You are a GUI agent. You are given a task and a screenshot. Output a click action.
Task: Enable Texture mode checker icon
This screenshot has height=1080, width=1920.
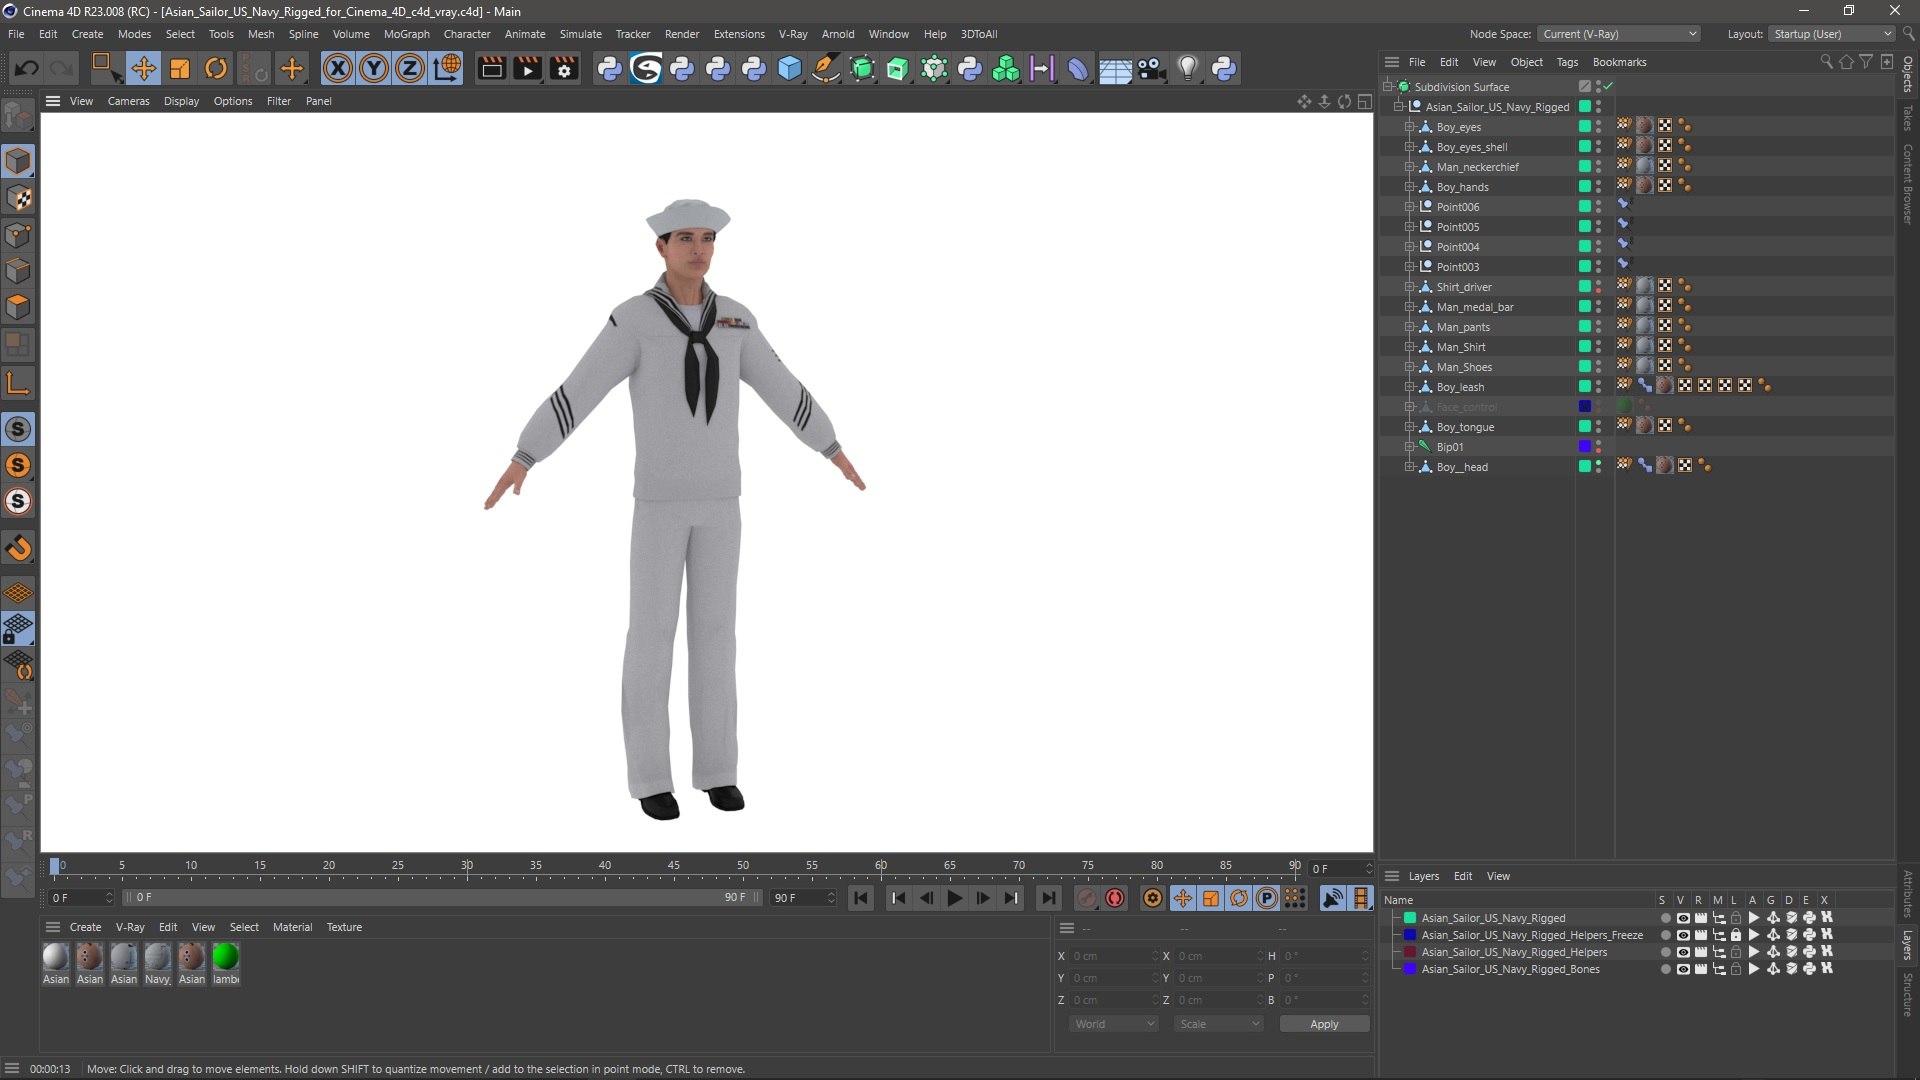[18, 198]
